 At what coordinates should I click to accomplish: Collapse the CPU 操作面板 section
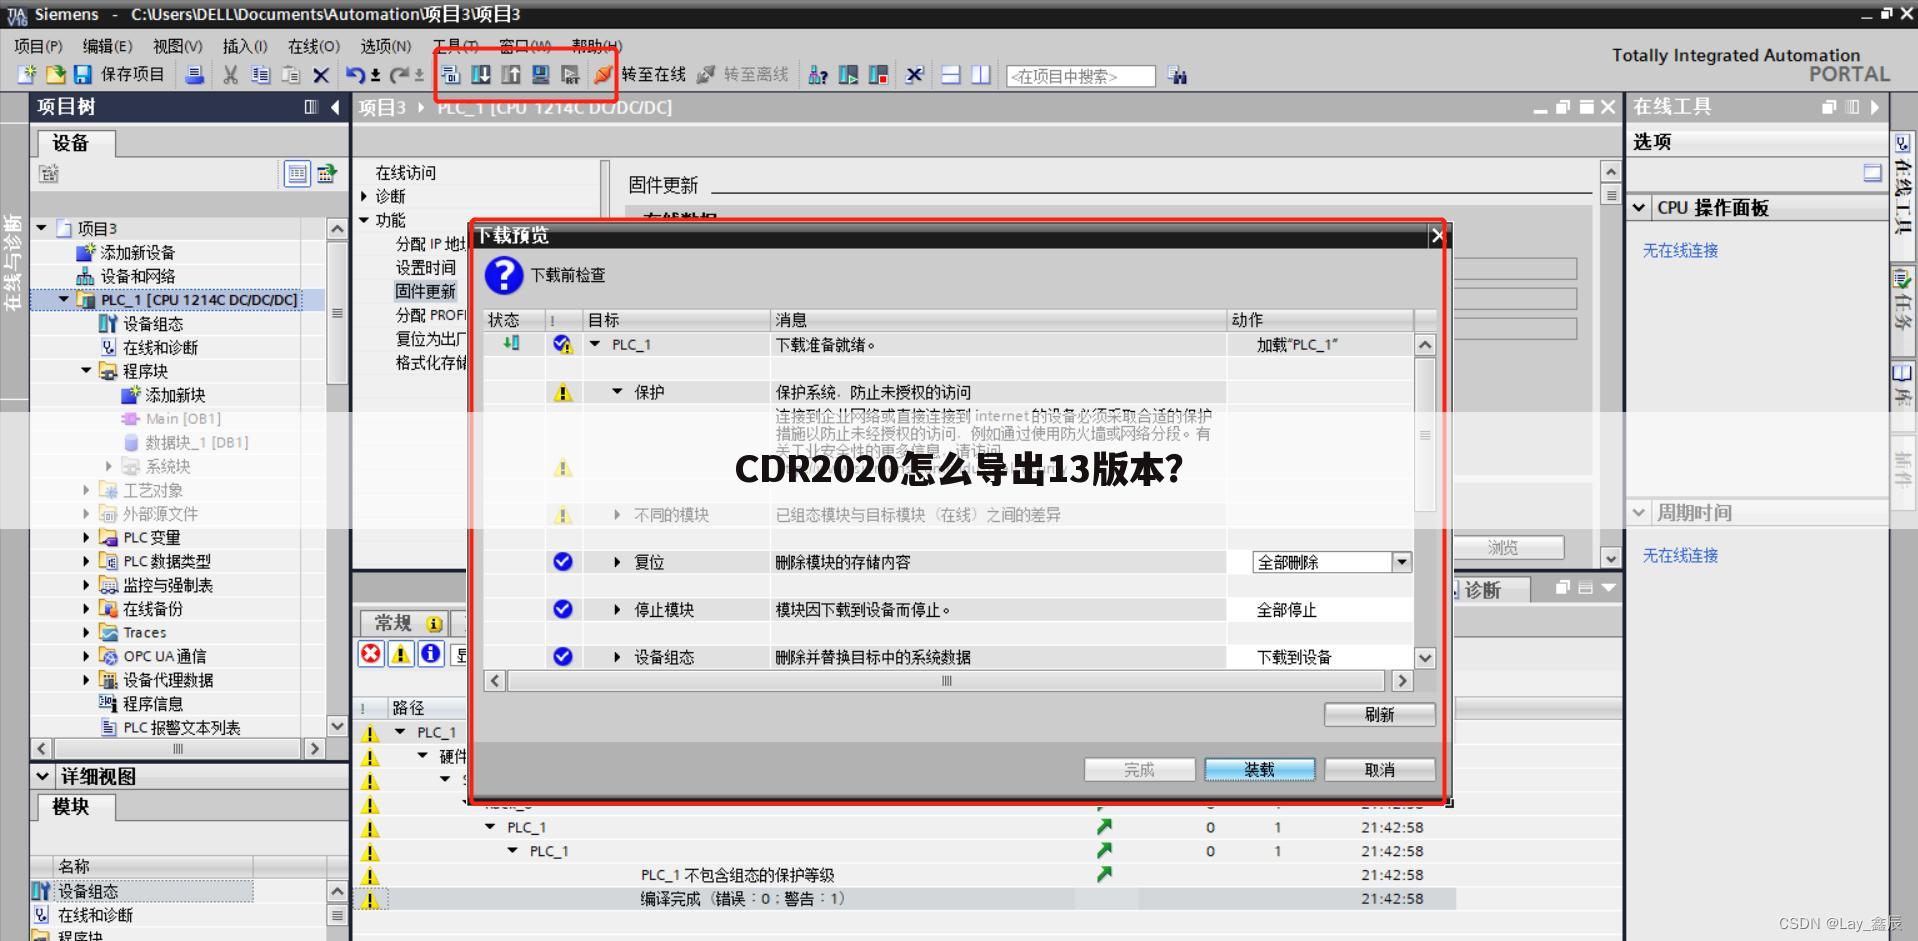click(1639, 208)
